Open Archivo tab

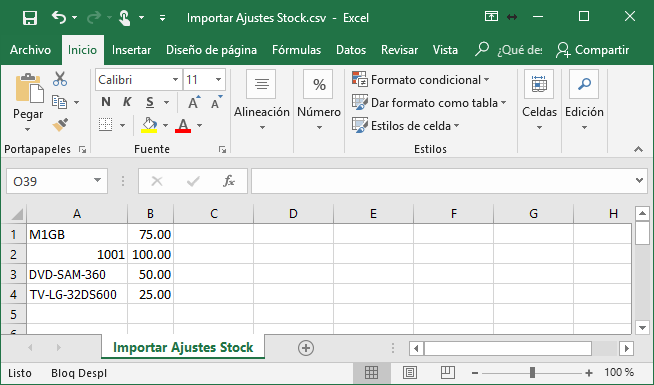(x=30, y=50)
